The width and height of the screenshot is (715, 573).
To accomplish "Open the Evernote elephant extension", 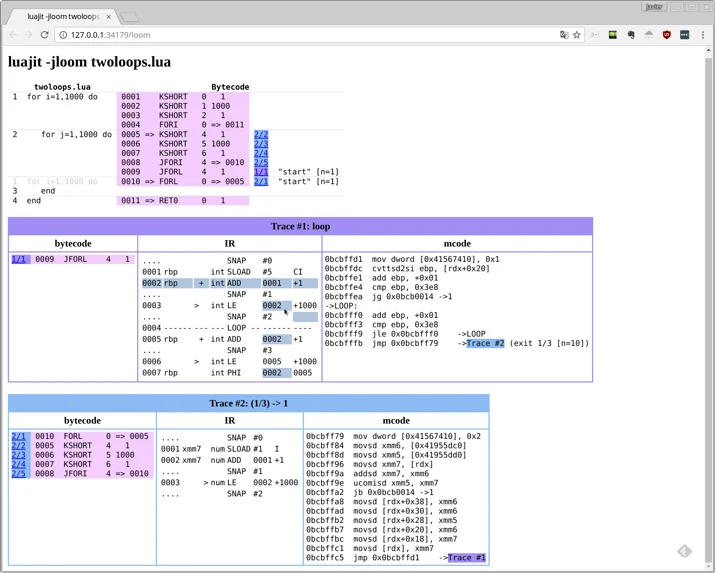I will [631, 35].
